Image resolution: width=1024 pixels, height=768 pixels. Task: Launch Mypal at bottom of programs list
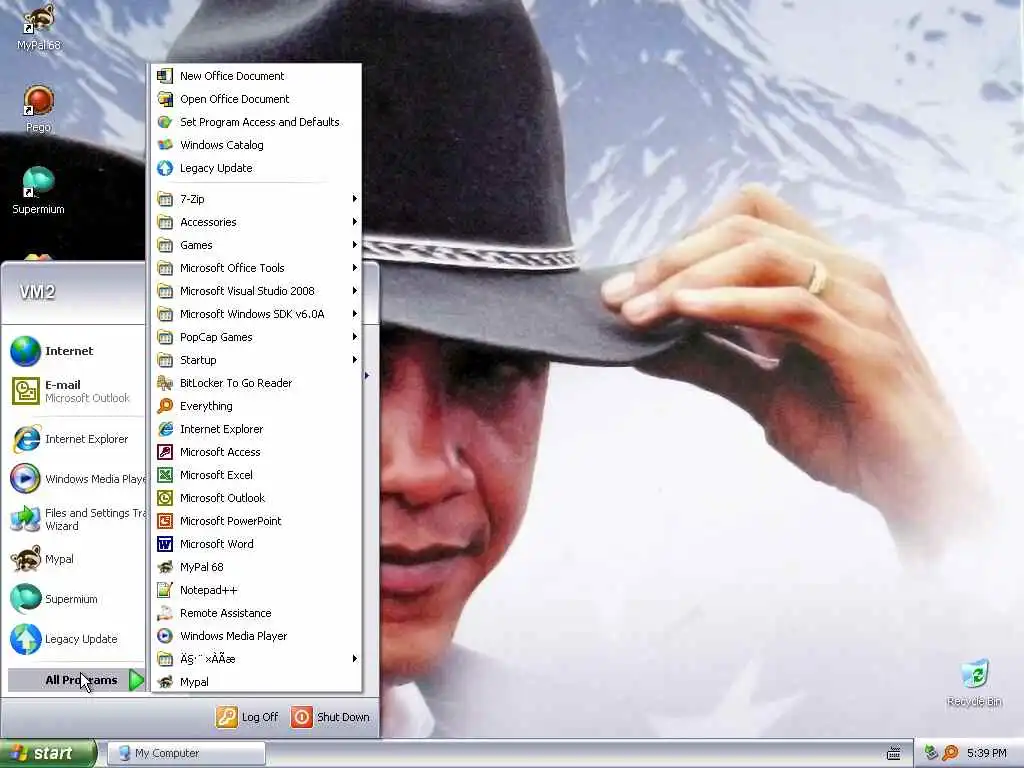[257, 682]
